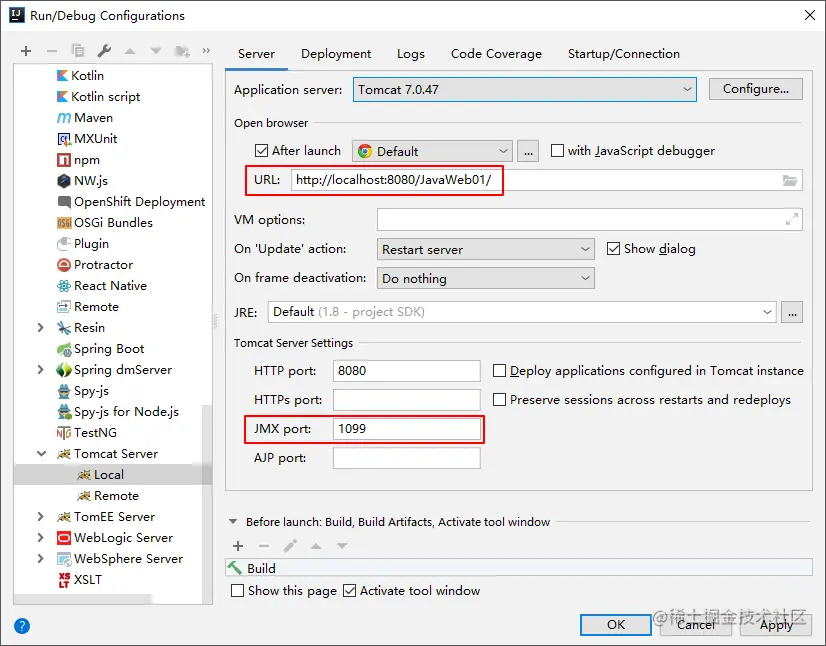Toggle the Show this page checkbox
The height and width of the screenshot is (646, 826).
pos(238,591)
